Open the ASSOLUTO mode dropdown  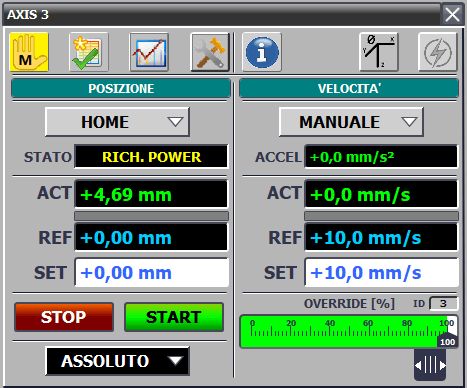click(117, 361)
